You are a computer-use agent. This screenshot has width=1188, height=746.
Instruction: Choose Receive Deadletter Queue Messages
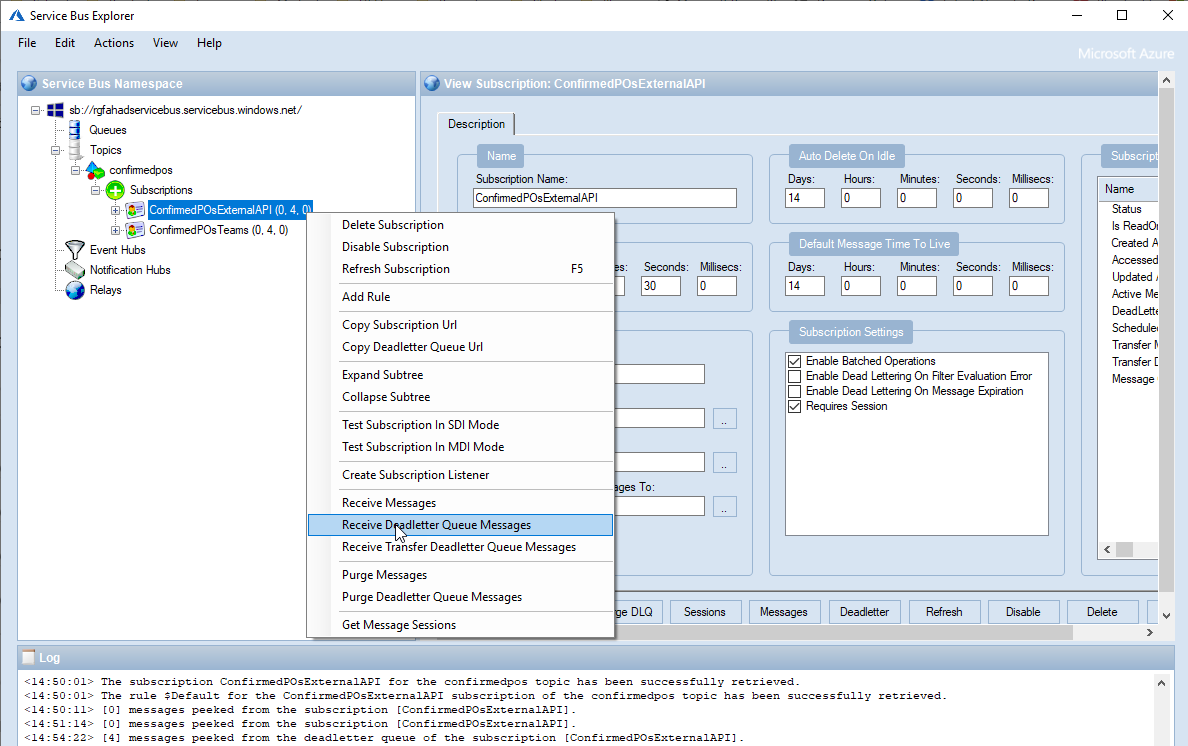pyautogui.click(x=461, y=525)
